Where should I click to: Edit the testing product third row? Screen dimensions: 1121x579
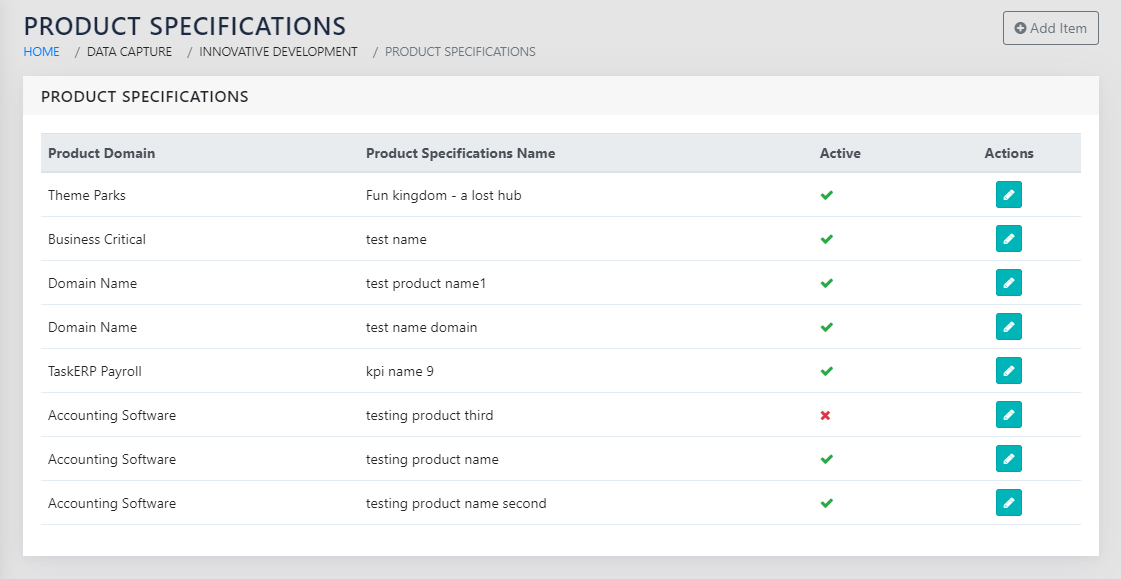point(1008,415)
